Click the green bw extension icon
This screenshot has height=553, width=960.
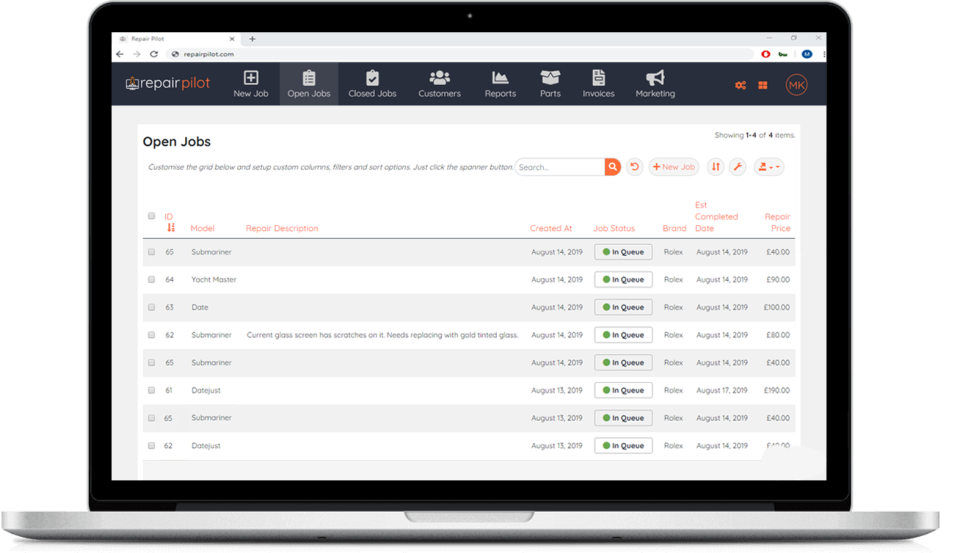[783, 54]
